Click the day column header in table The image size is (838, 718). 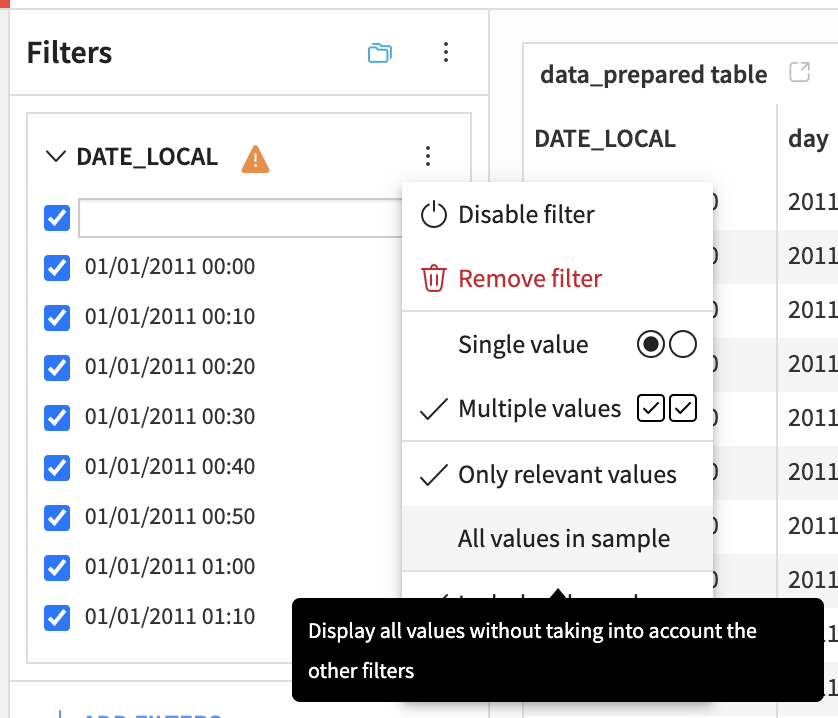coord(808,140)
